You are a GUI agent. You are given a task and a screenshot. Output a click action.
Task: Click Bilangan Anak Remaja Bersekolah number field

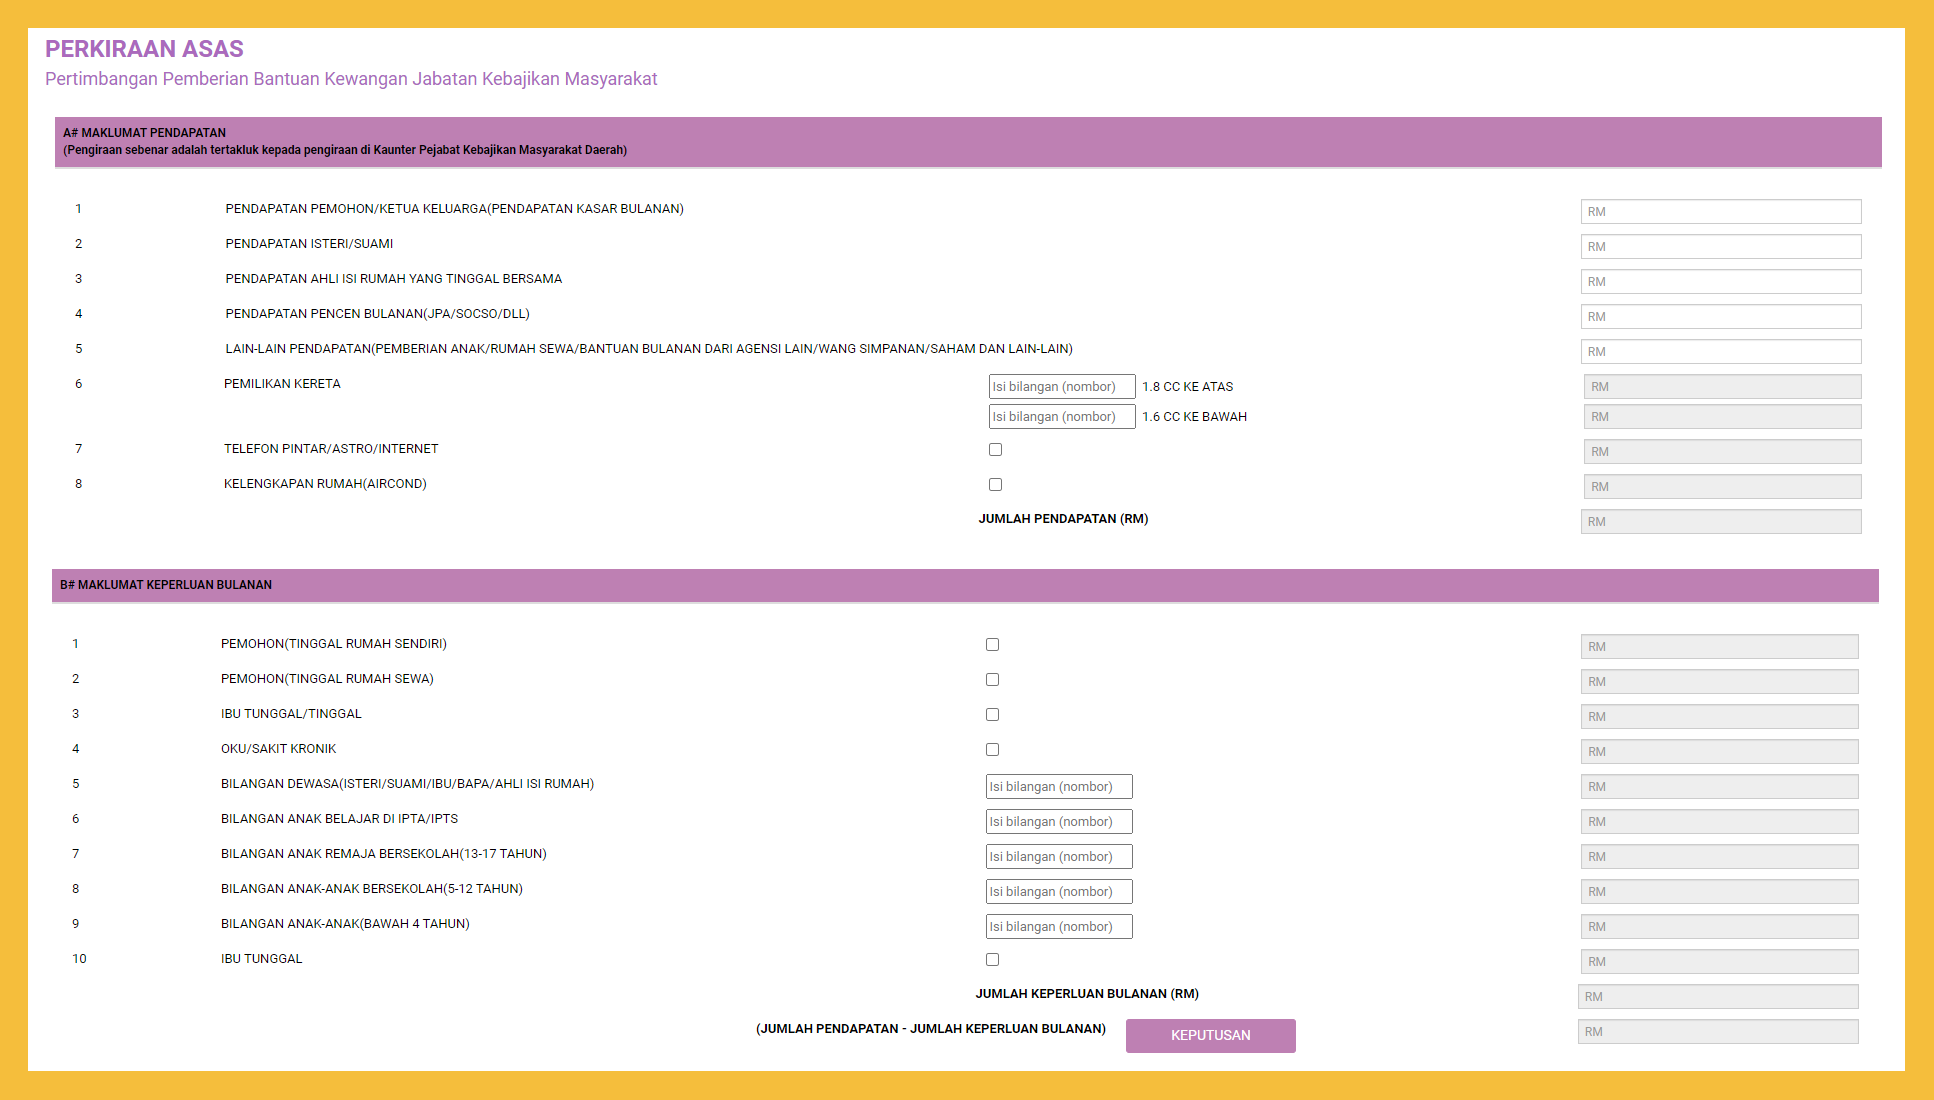pyautogui.click(x=1058, y=857)
